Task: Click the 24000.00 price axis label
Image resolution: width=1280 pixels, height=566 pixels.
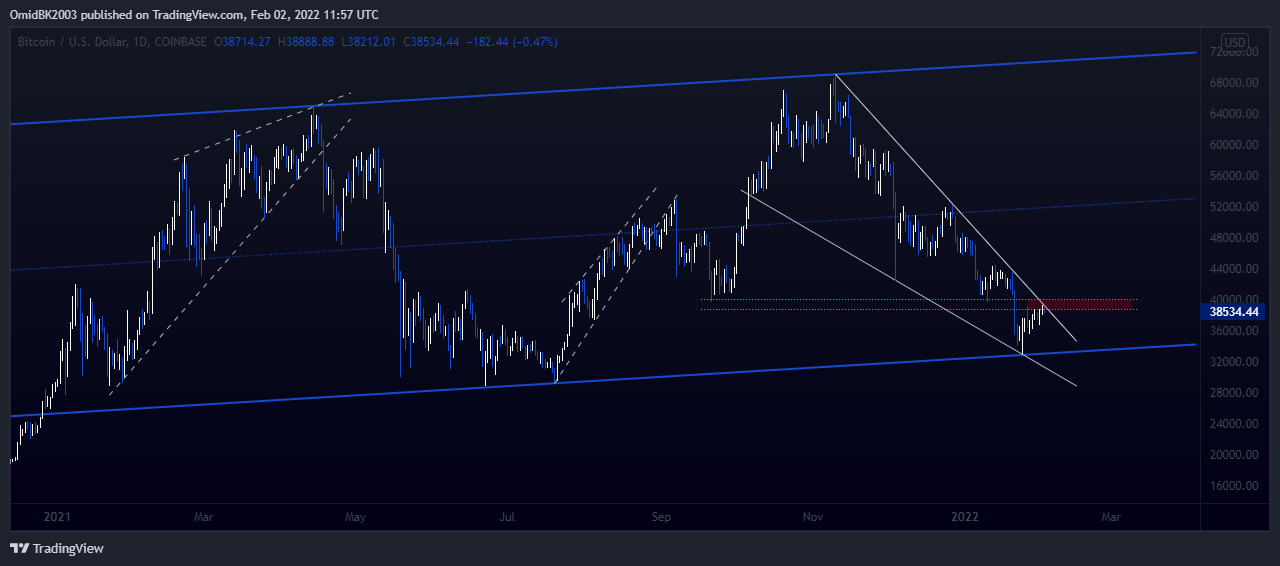Action: [1236, 424]
